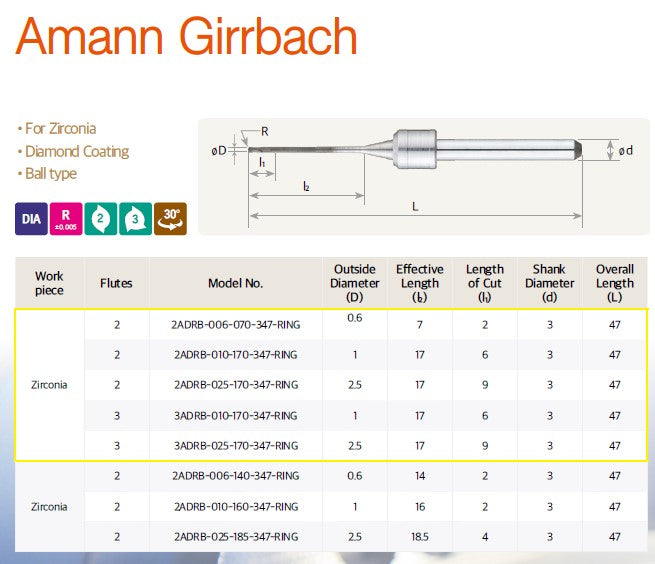655x564 pixels.
Task: Select model 2ADRB-025-170-347-RING
Action: (236, 385)
